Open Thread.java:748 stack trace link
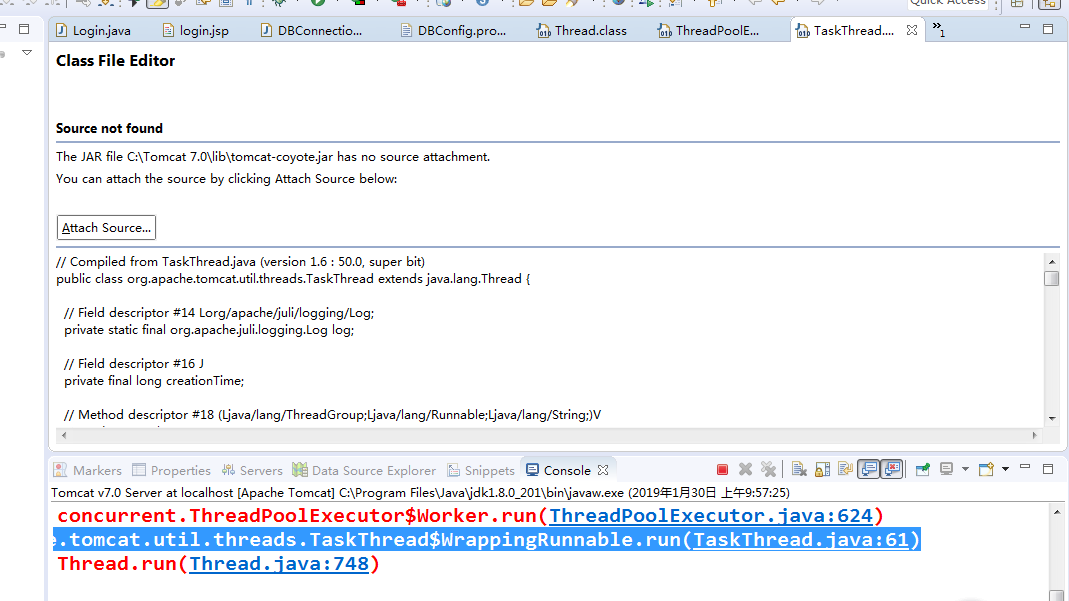The height and width of the screenshot is (601, 1069). click(x=279, y=564)
